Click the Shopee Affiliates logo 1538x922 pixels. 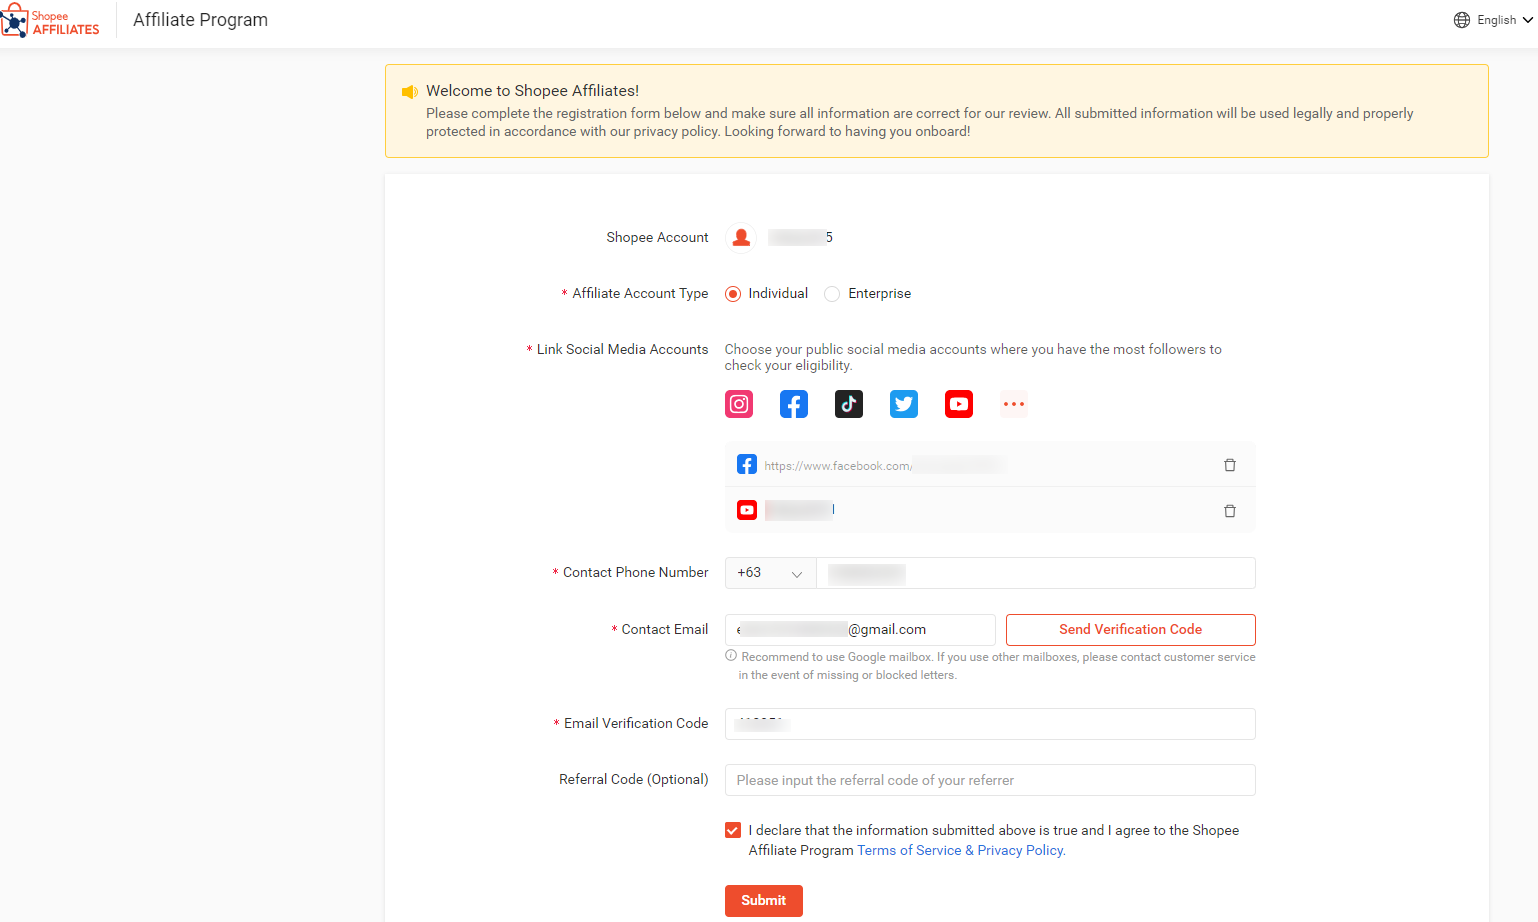[x=51, y=20]
